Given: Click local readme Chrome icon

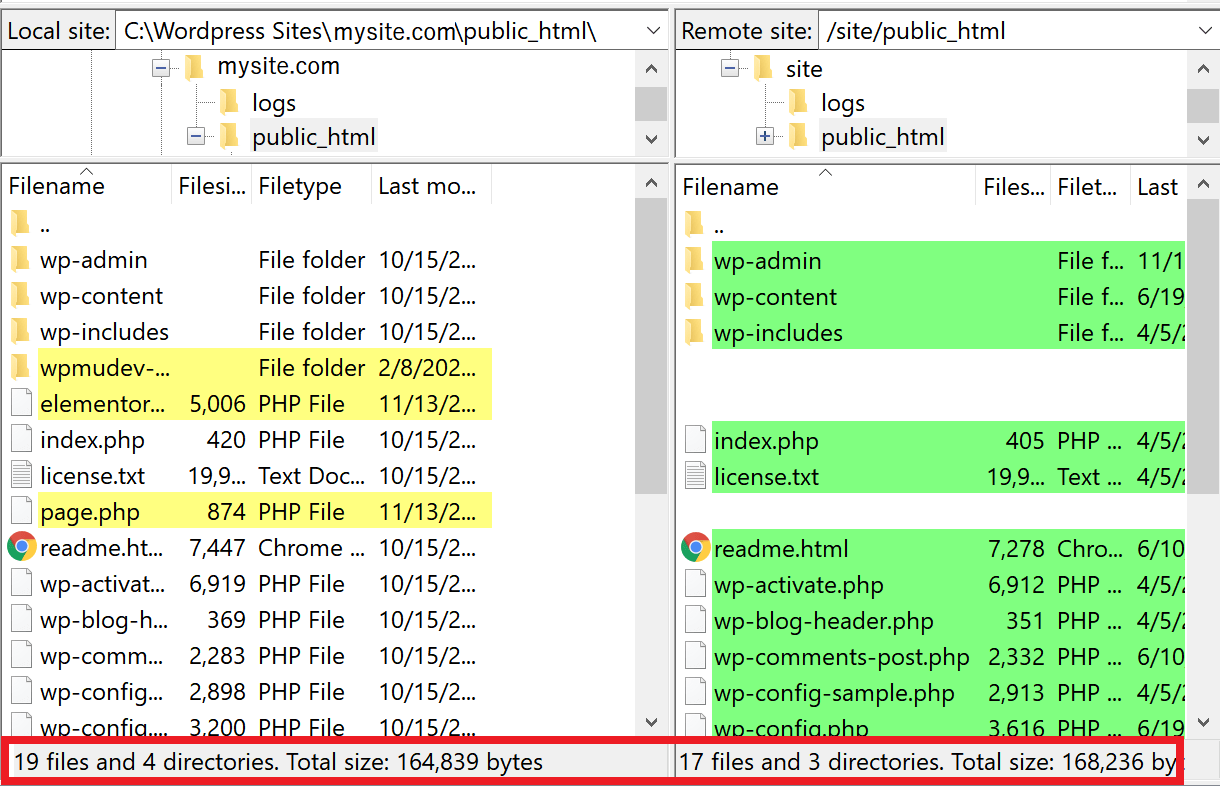Looking at the screenshot, I should (x=22, y=547).
